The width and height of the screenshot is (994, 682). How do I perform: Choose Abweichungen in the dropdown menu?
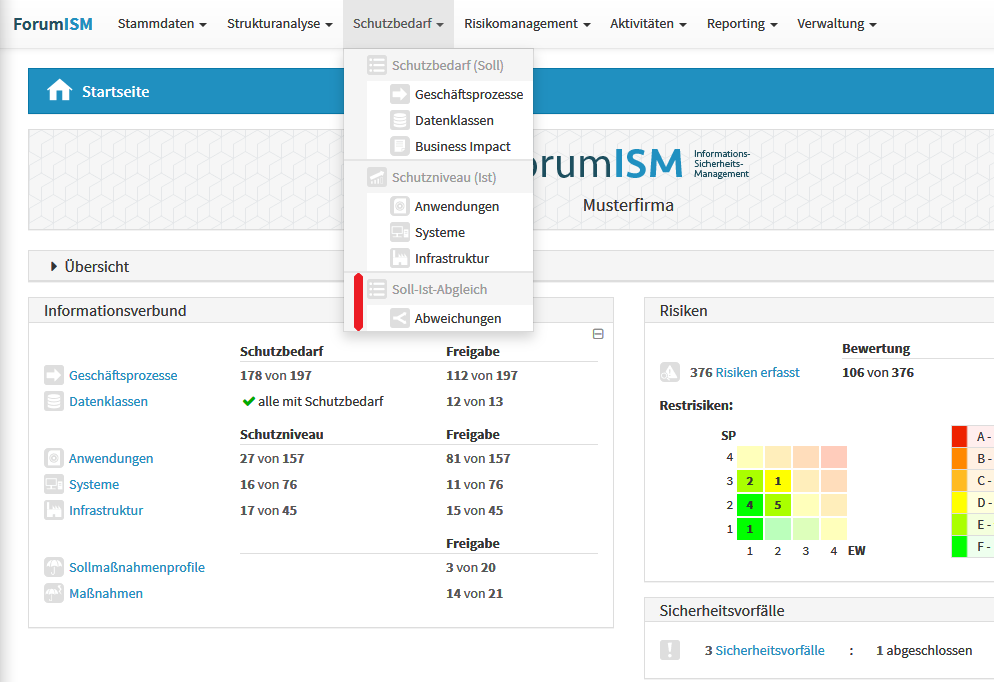457,318
